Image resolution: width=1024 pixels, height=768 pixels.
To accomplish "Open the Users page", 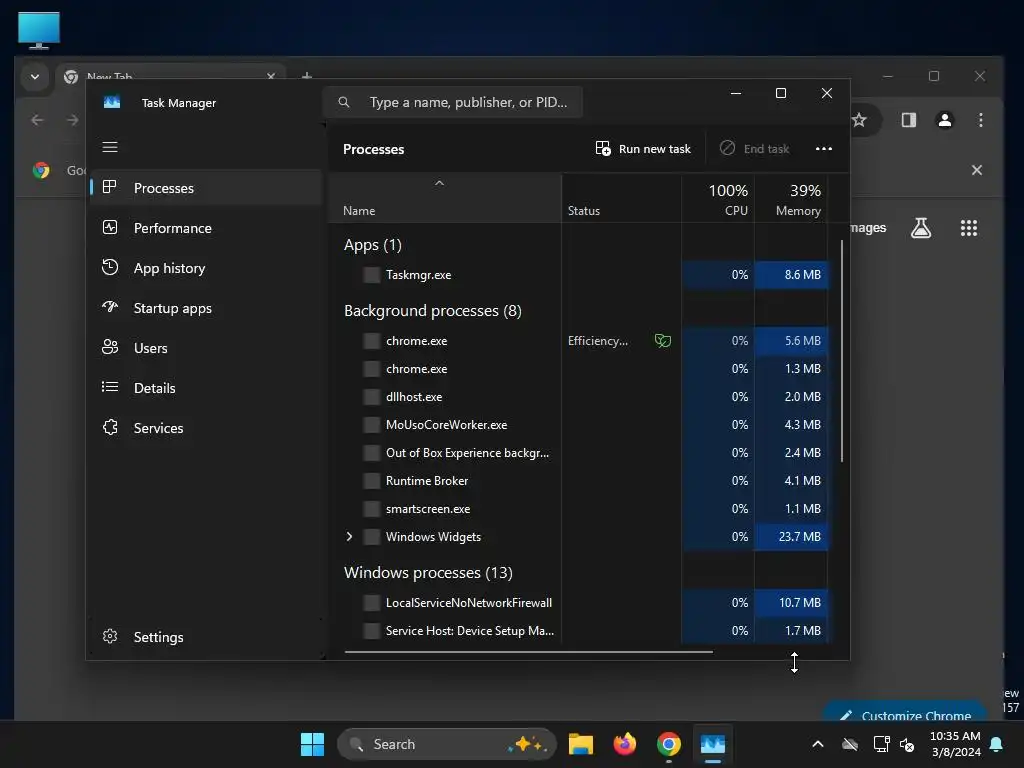I will tap(206, 348).
